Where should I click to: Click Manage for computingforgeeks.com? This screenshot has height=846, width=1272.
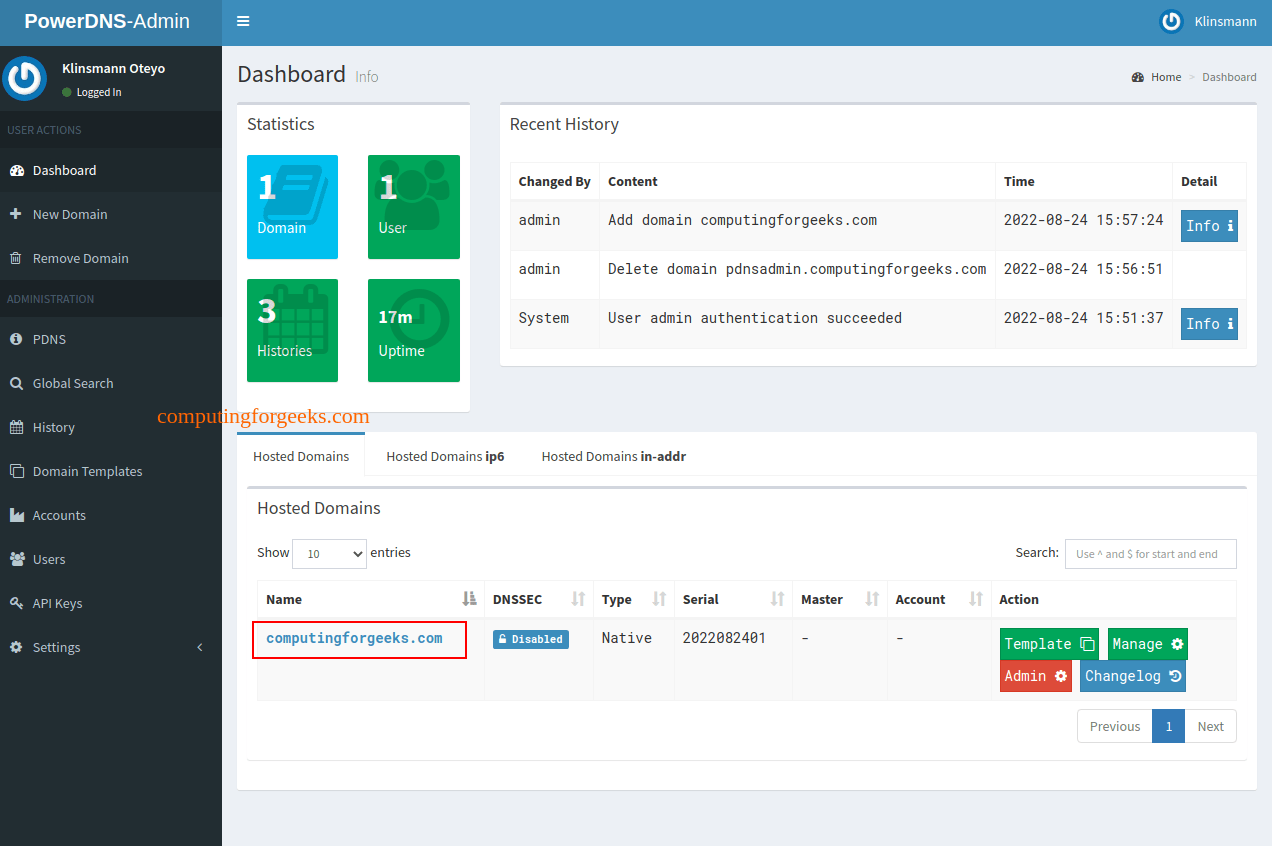coord(1147,643)
